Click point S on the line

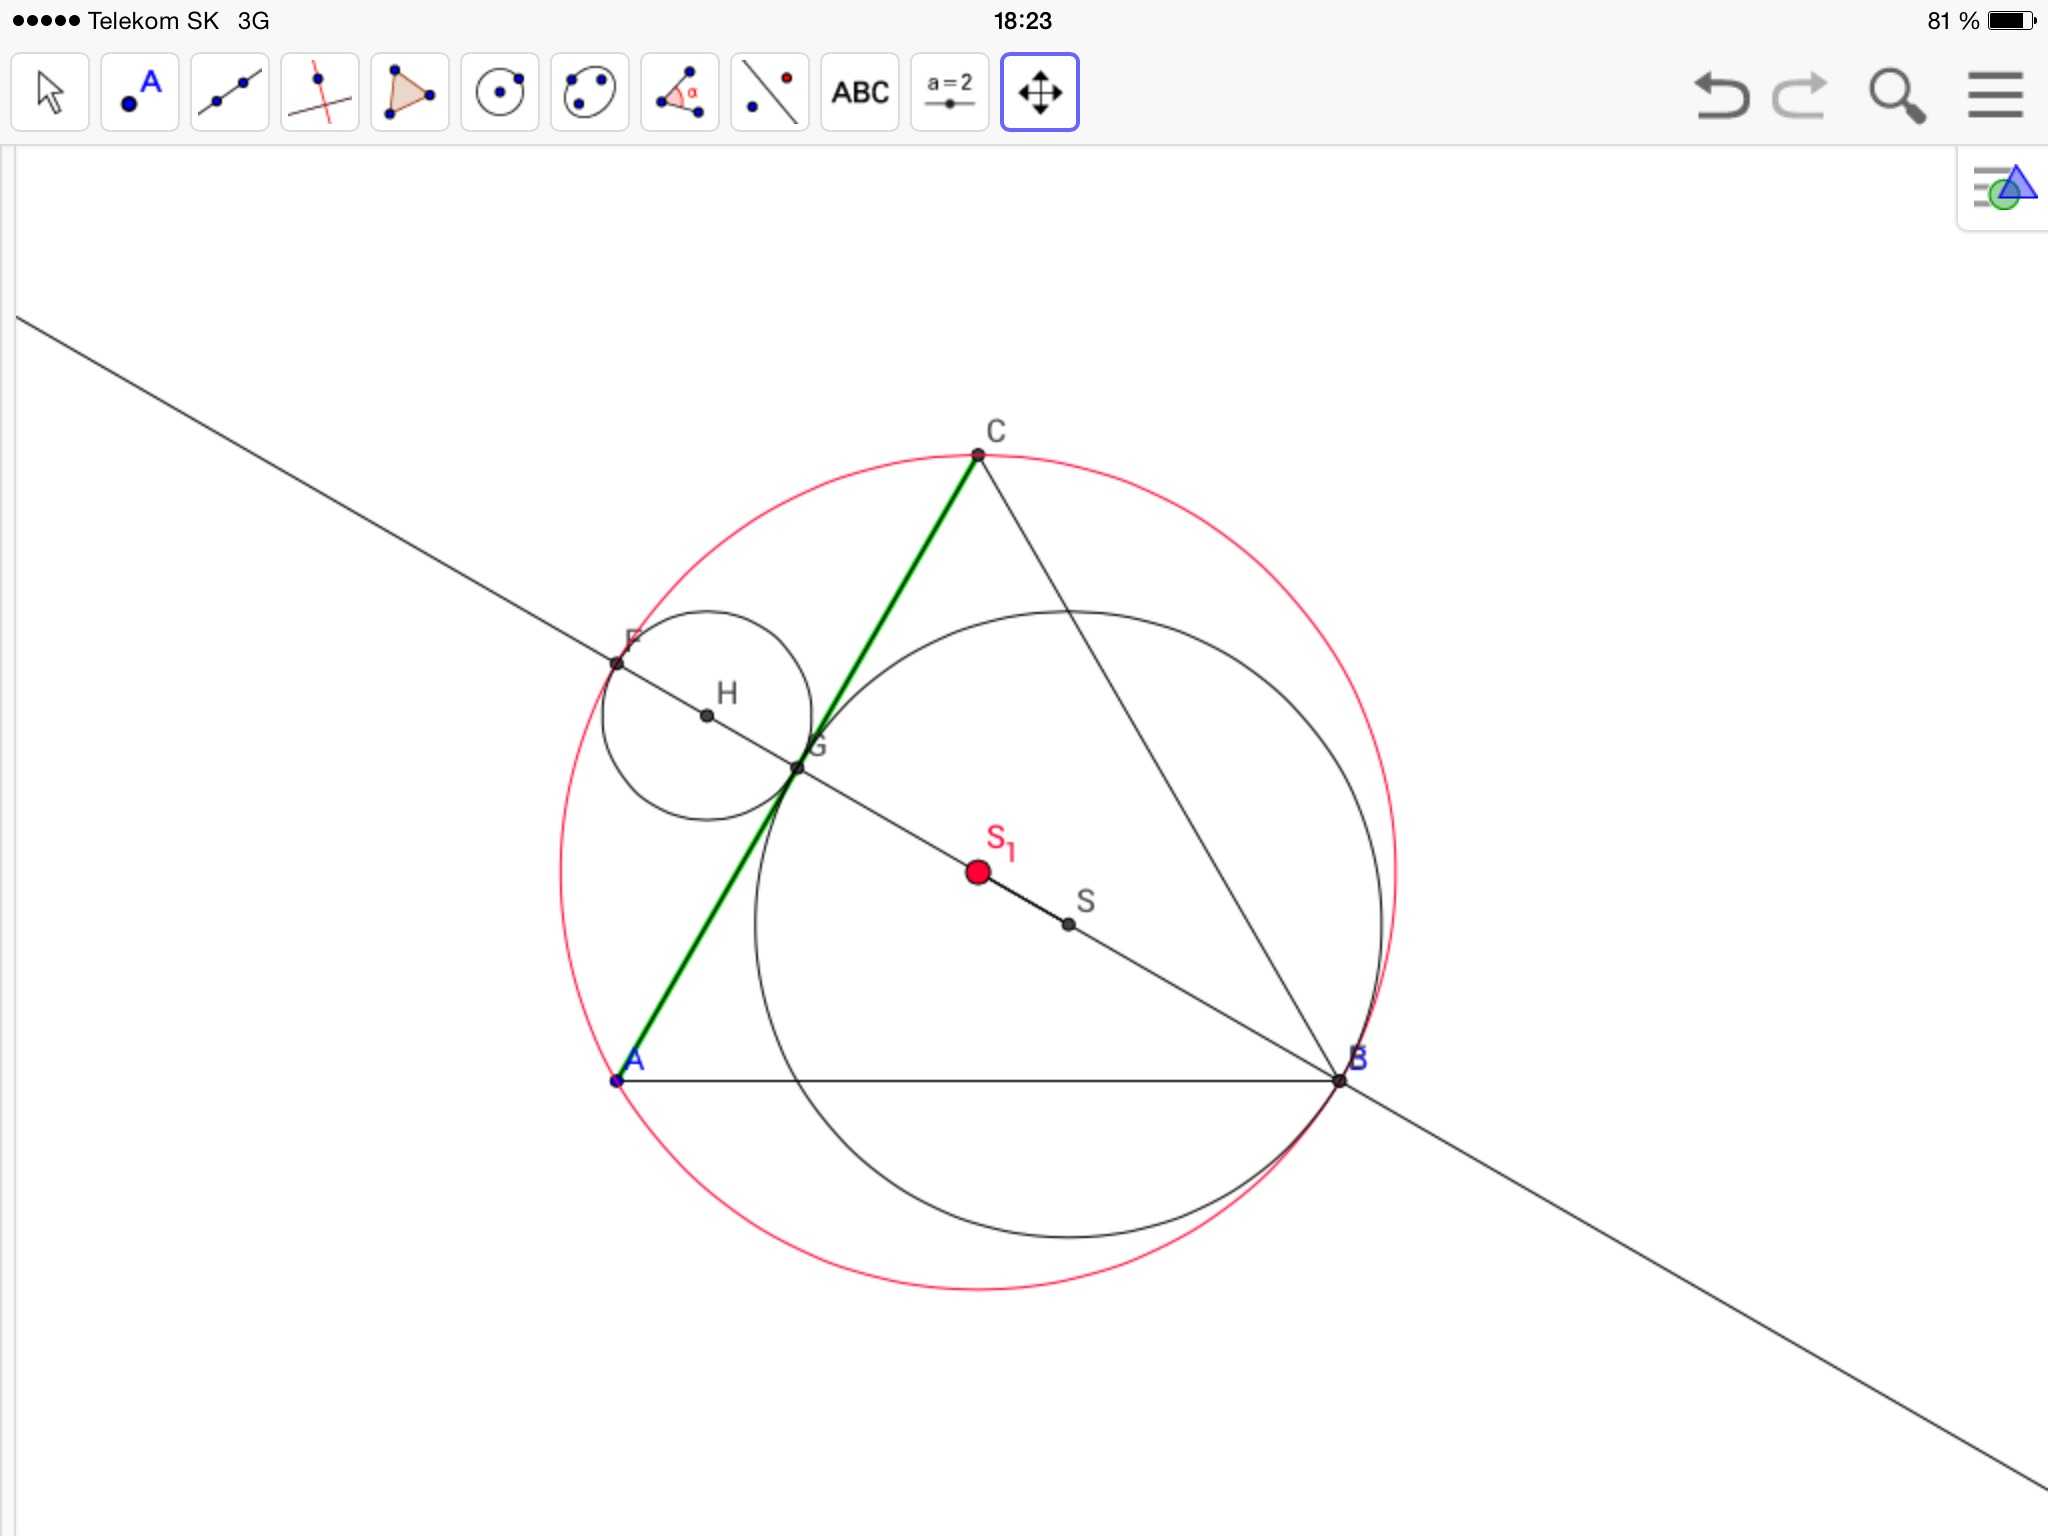(1068, 924)
